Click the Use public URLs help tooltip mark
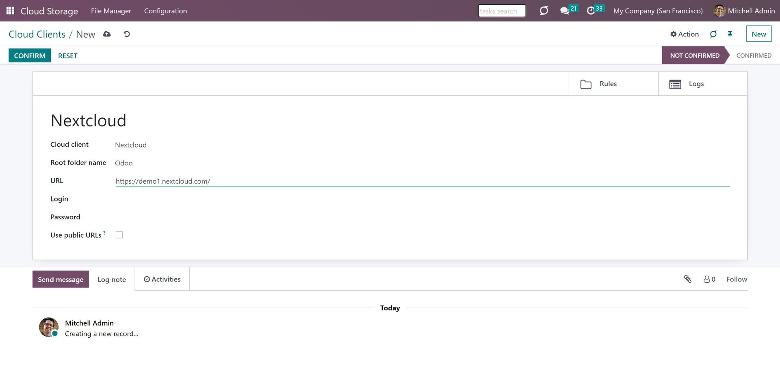Screen dimensions: 780x377 tap(104, 233)
